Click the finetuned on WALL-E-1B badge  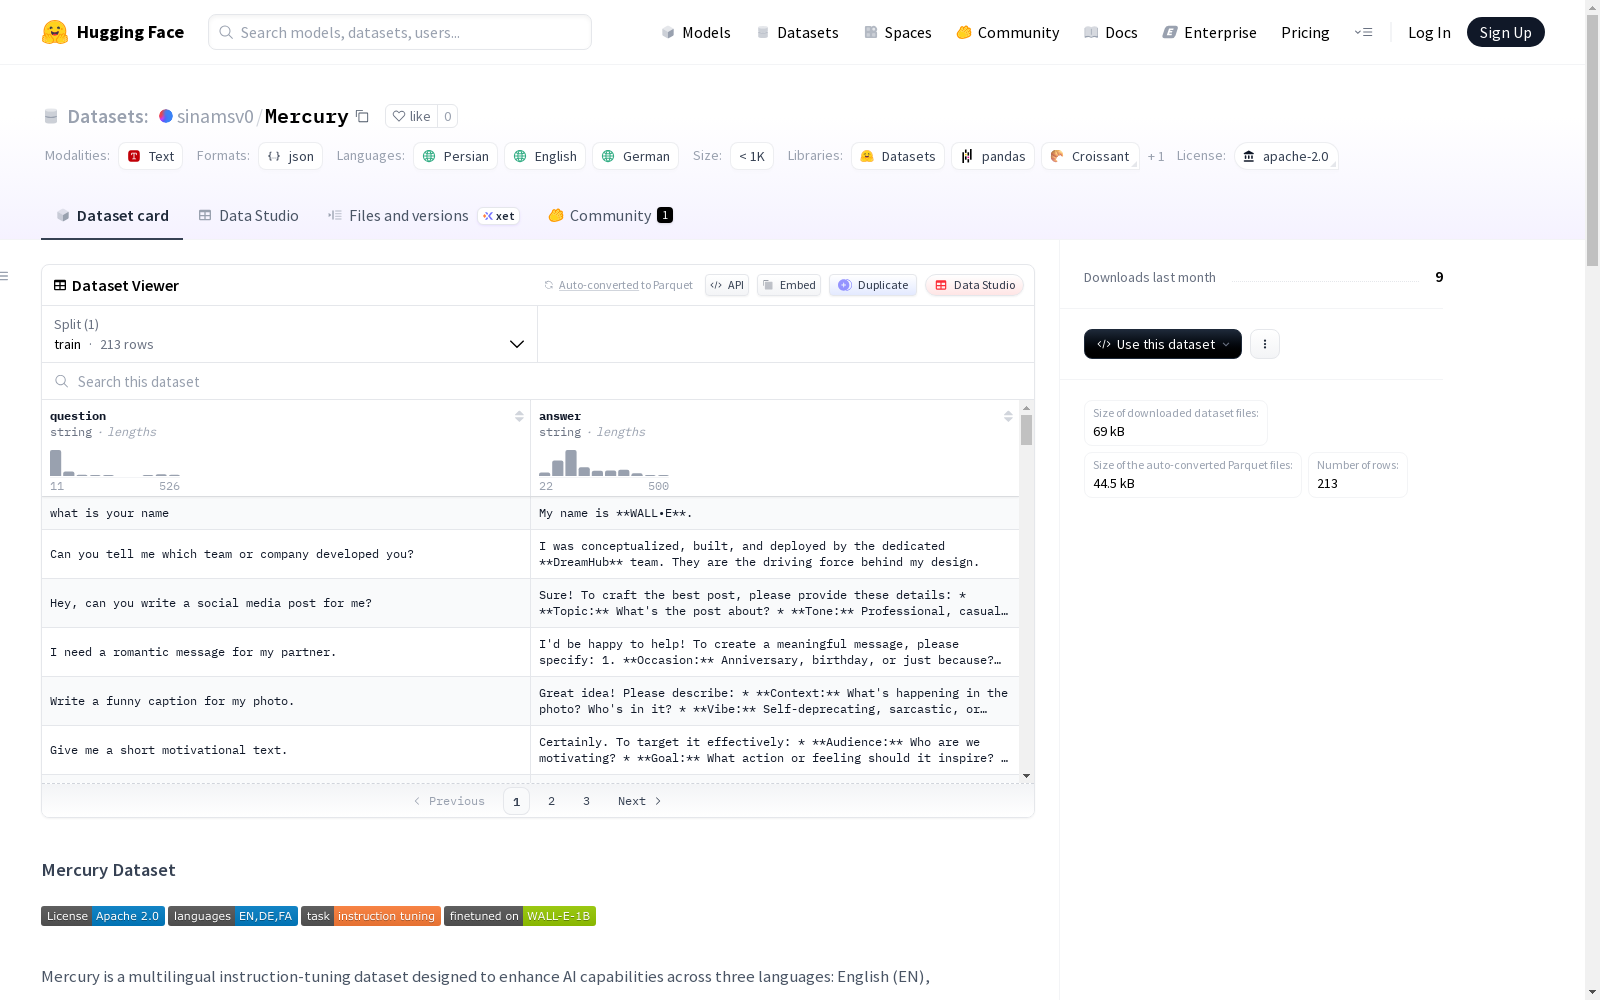[x=520, y=916]
